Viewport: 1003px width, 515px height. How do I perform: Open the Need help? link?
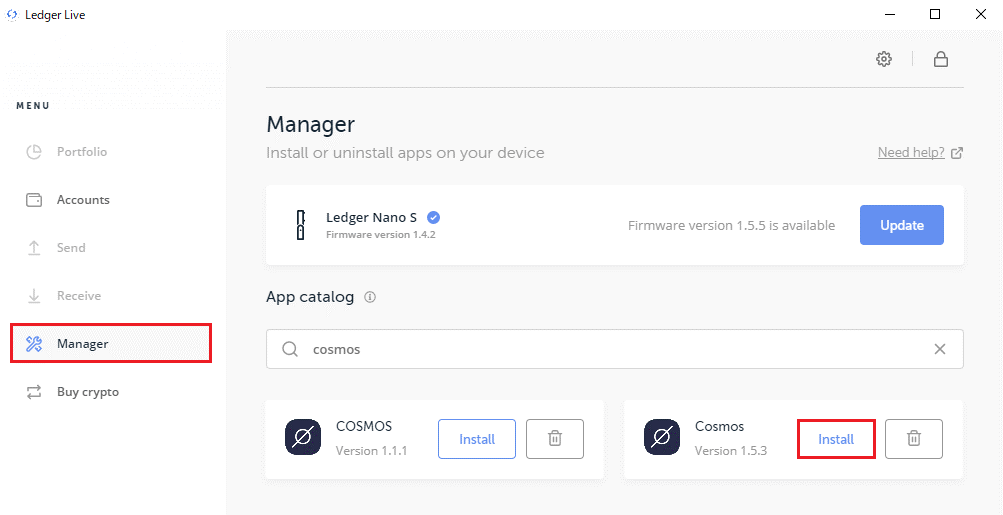click(x=911, y=153)
